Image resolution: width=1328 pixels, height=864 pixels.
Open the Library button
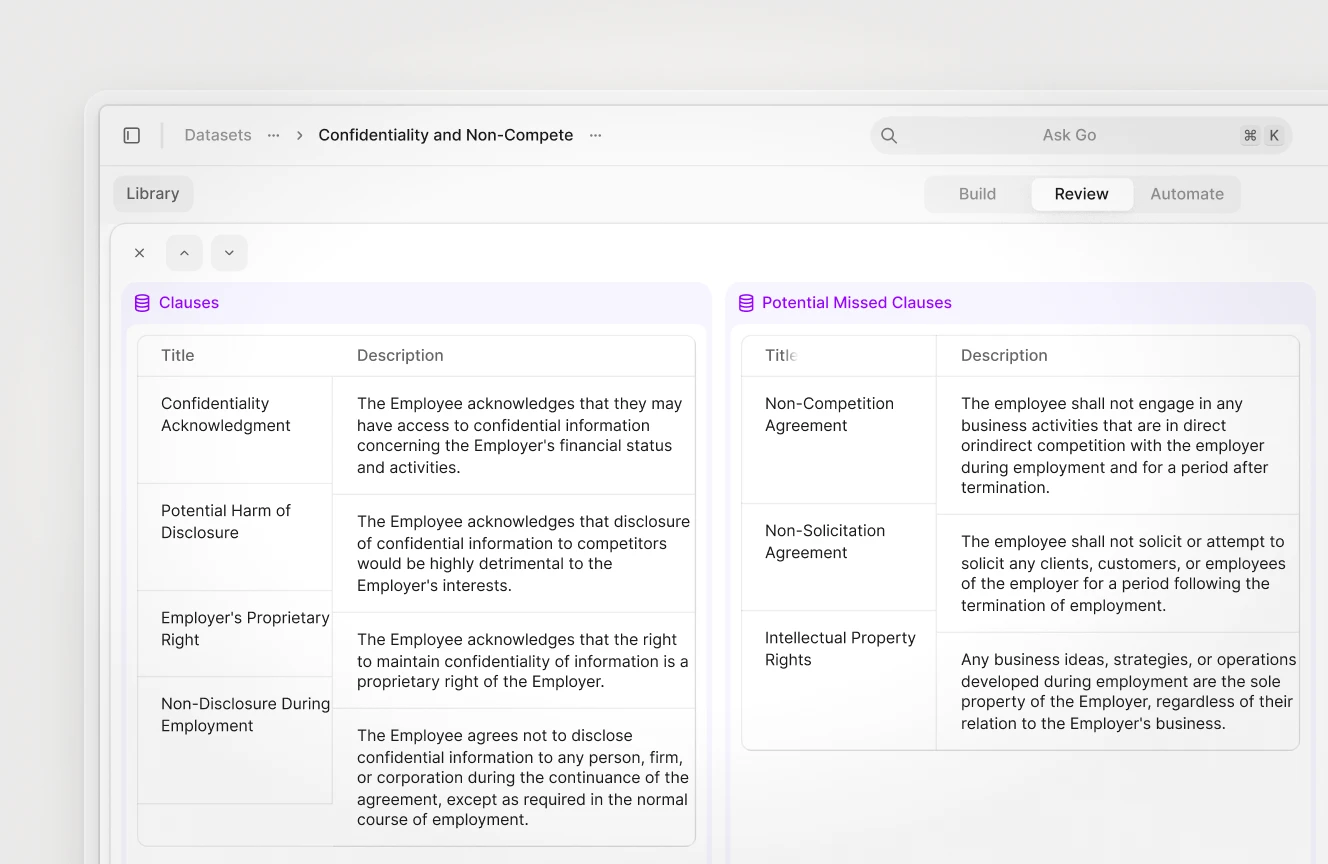pos(153,194)
